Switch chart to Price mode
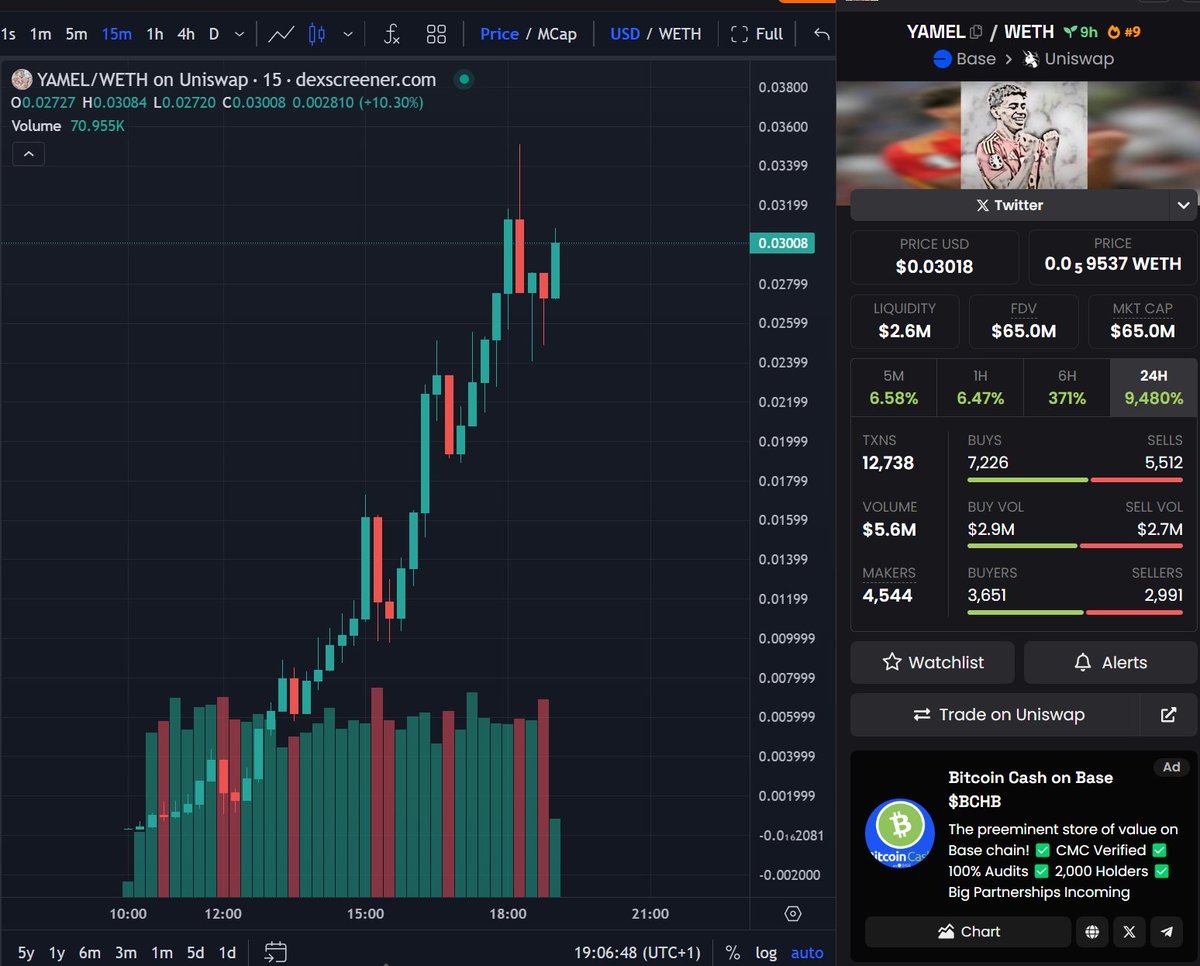Screen dimensions: 1200x966 pyautogui.click(x=499, y=34)
